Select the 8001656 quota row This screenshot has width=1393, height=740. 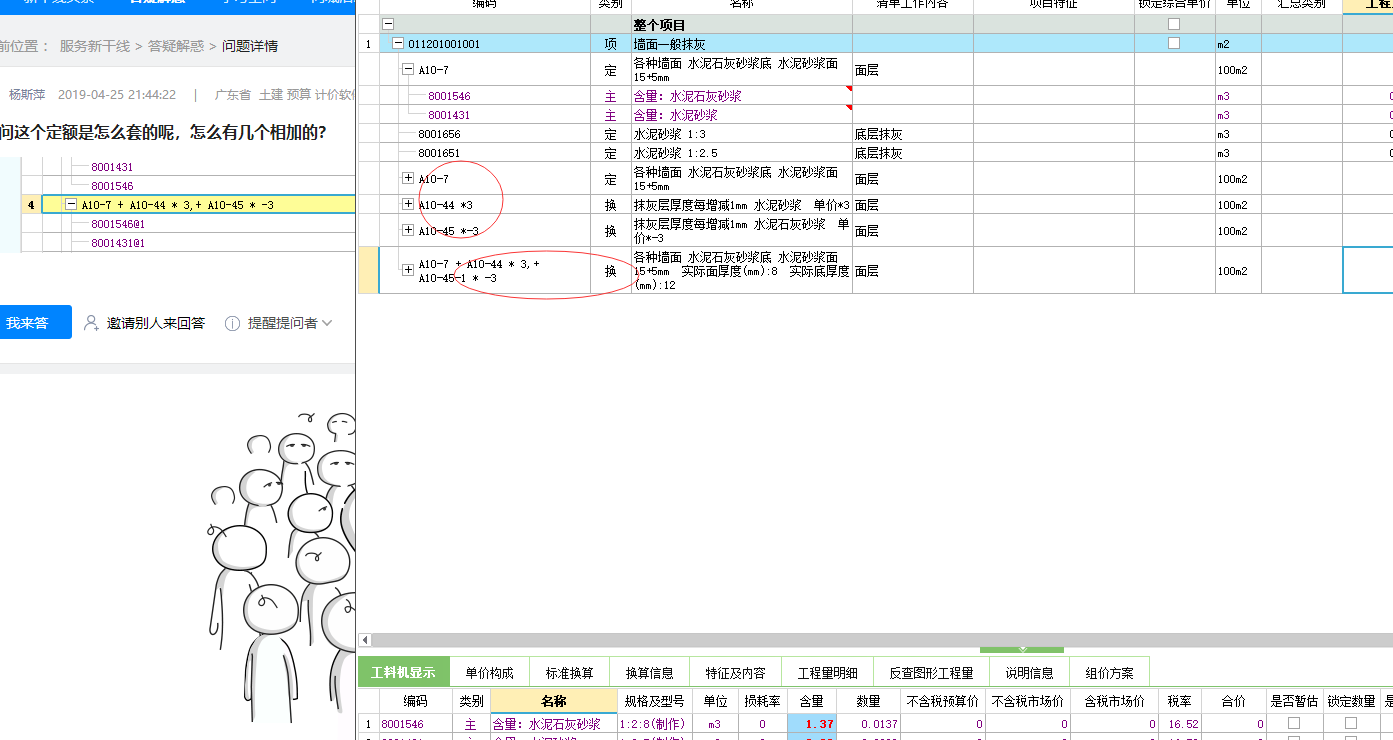tap(439, 134)
